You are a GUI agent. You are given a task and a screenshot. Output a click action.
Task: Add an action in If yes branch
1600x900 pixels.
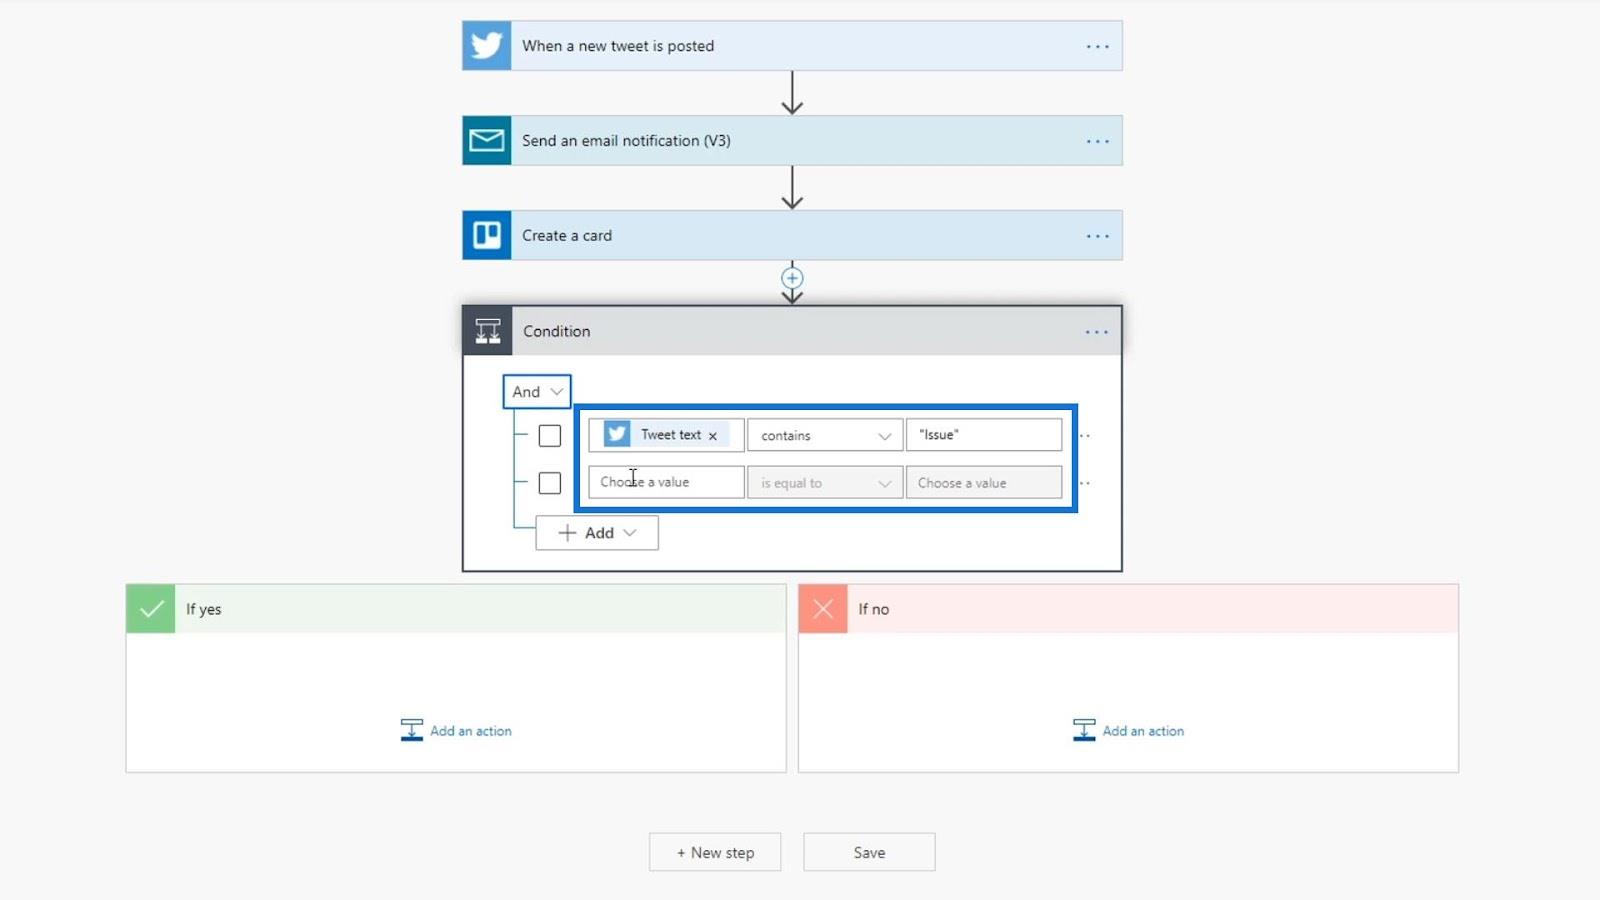(456, 731)
